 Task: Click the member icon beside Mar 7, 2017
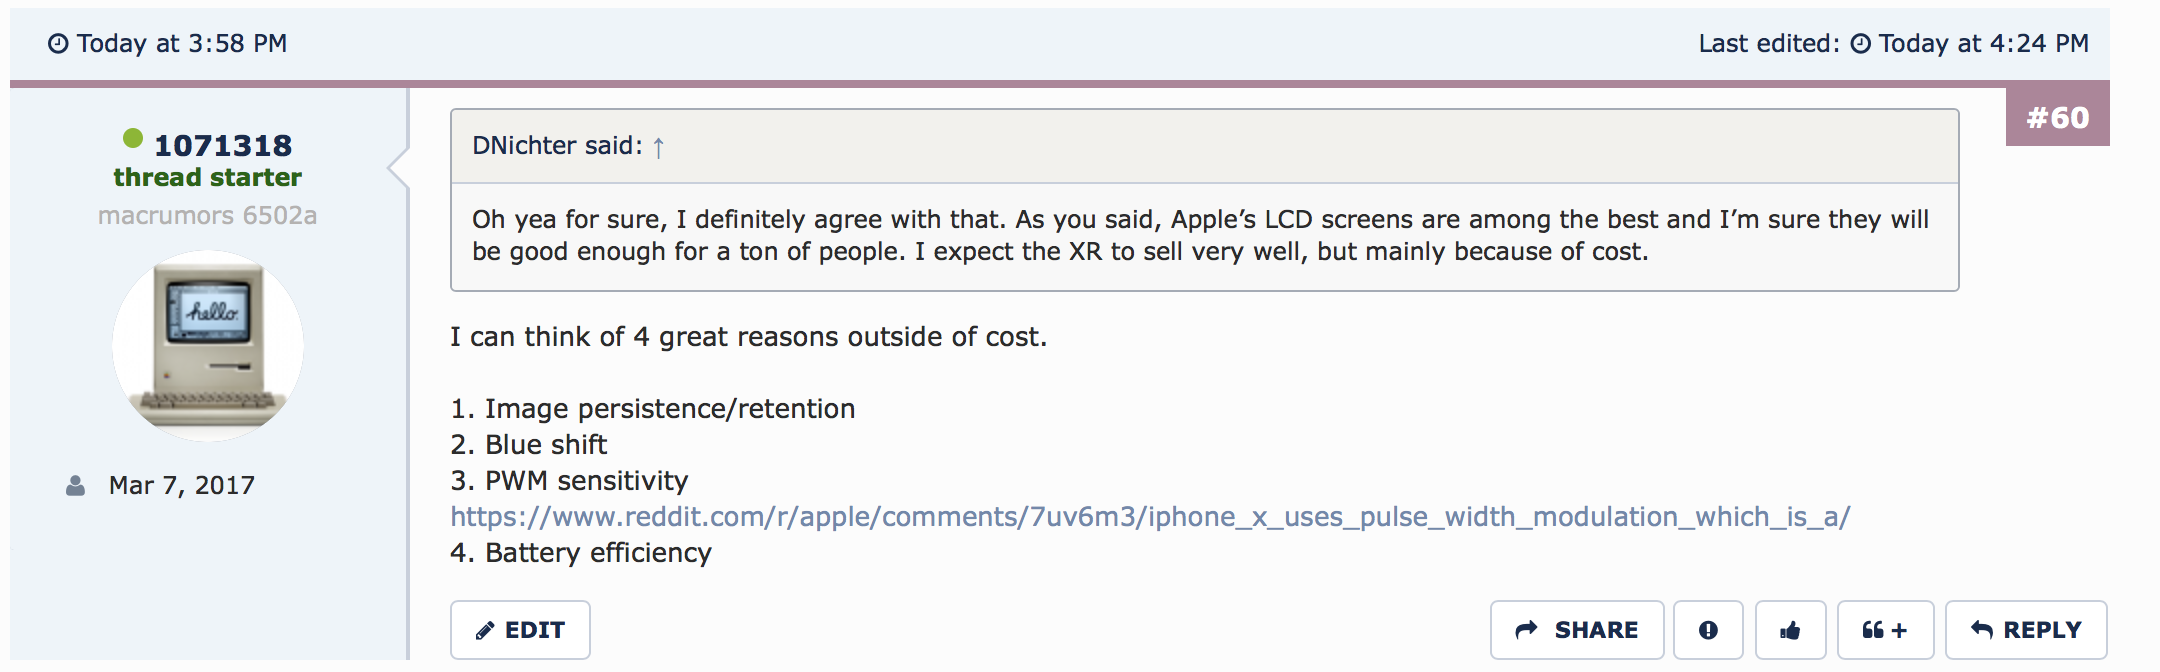tap(75, 486)
